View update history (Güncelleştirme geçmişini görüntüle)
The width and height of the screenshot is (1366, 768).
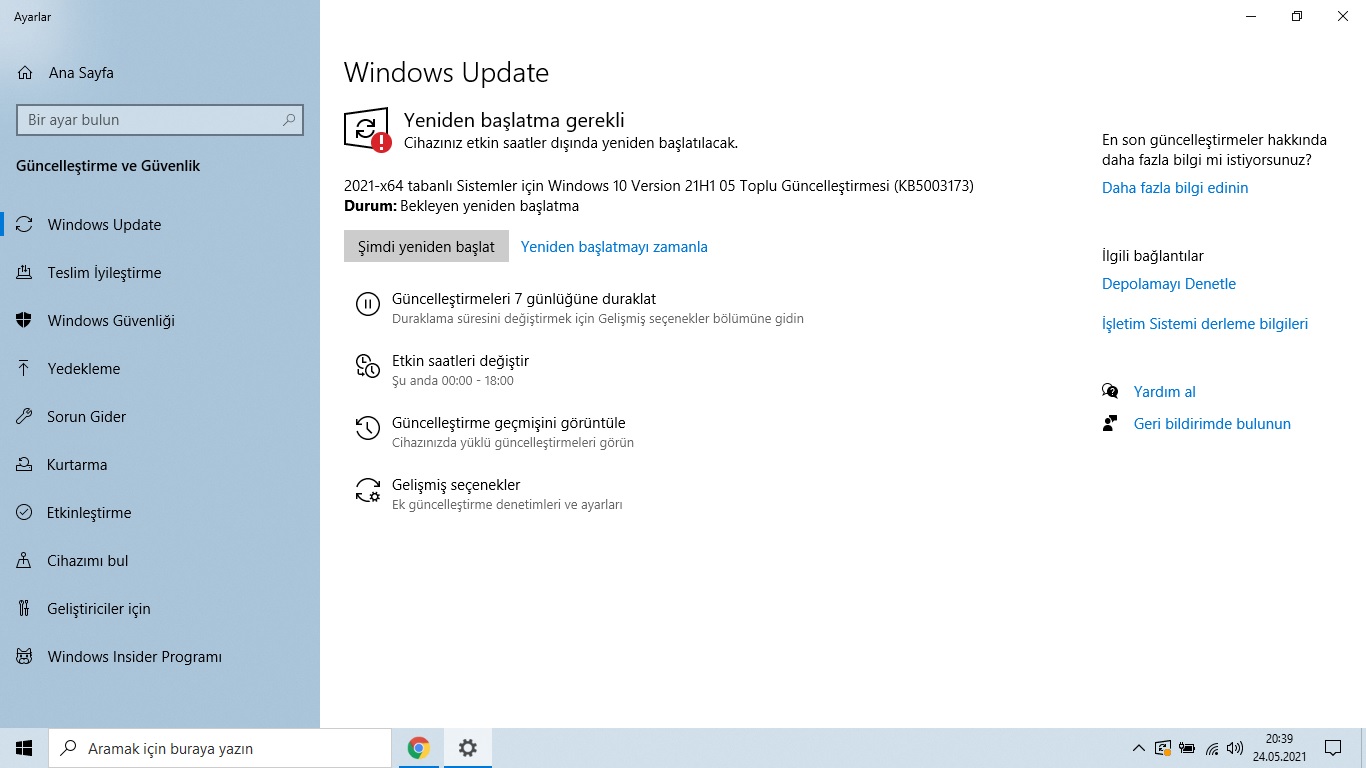508,423
